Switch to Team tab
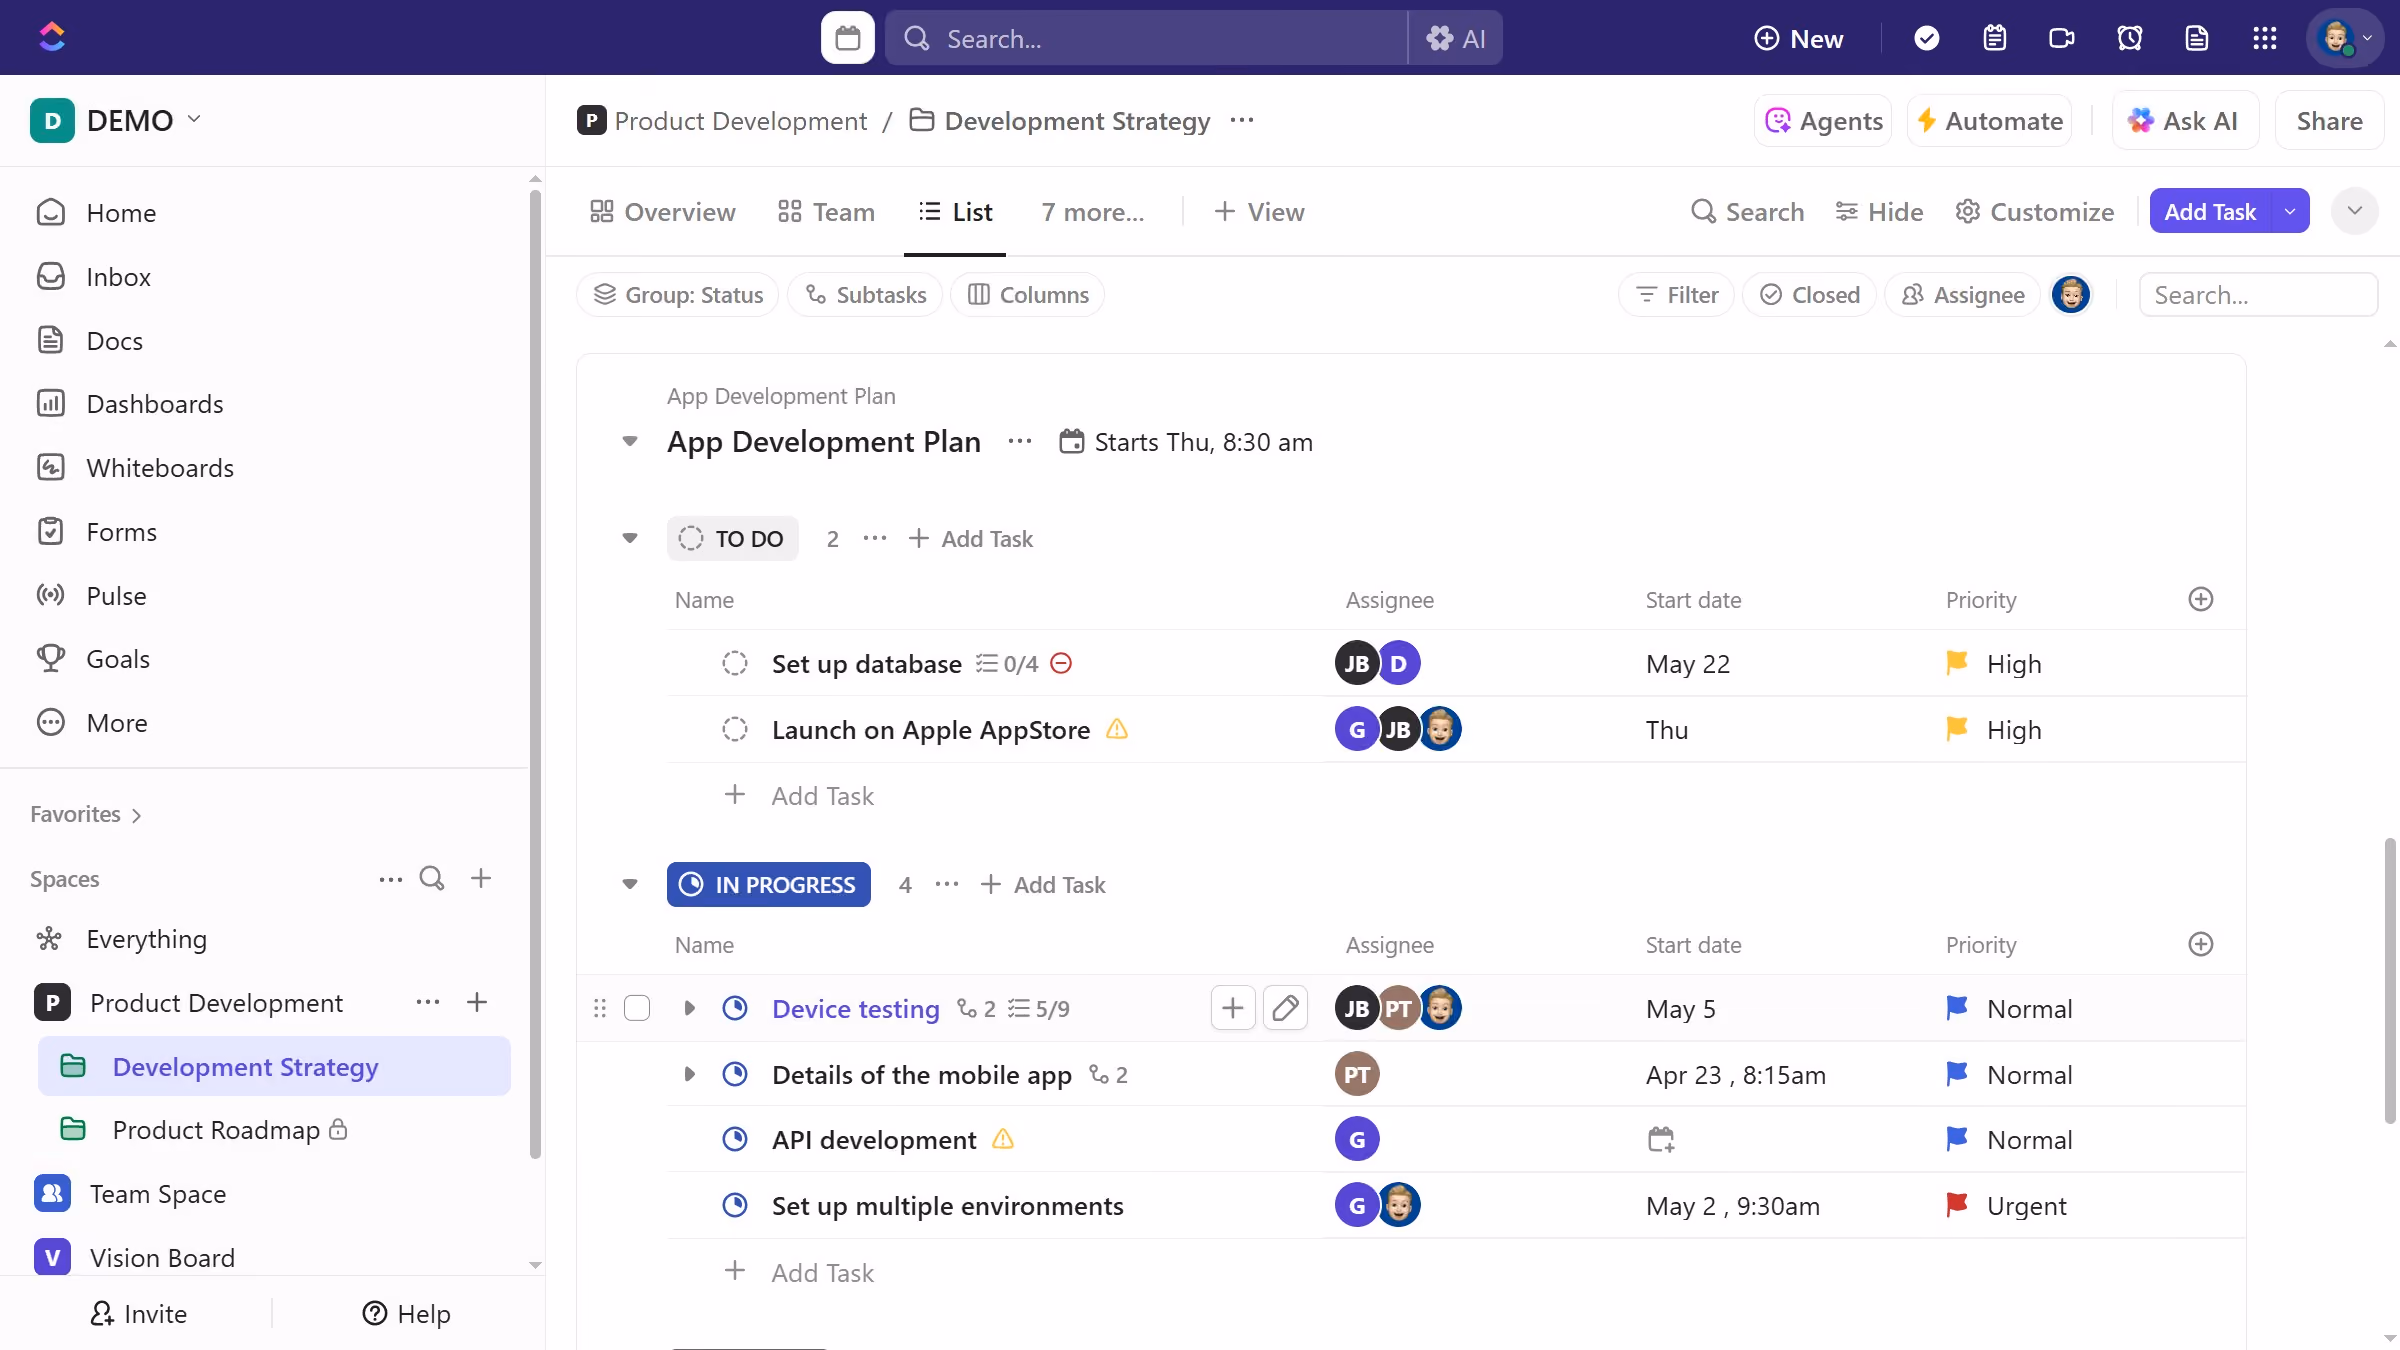The width and height of the screenshot is (2400, 1350). point(827,212)
